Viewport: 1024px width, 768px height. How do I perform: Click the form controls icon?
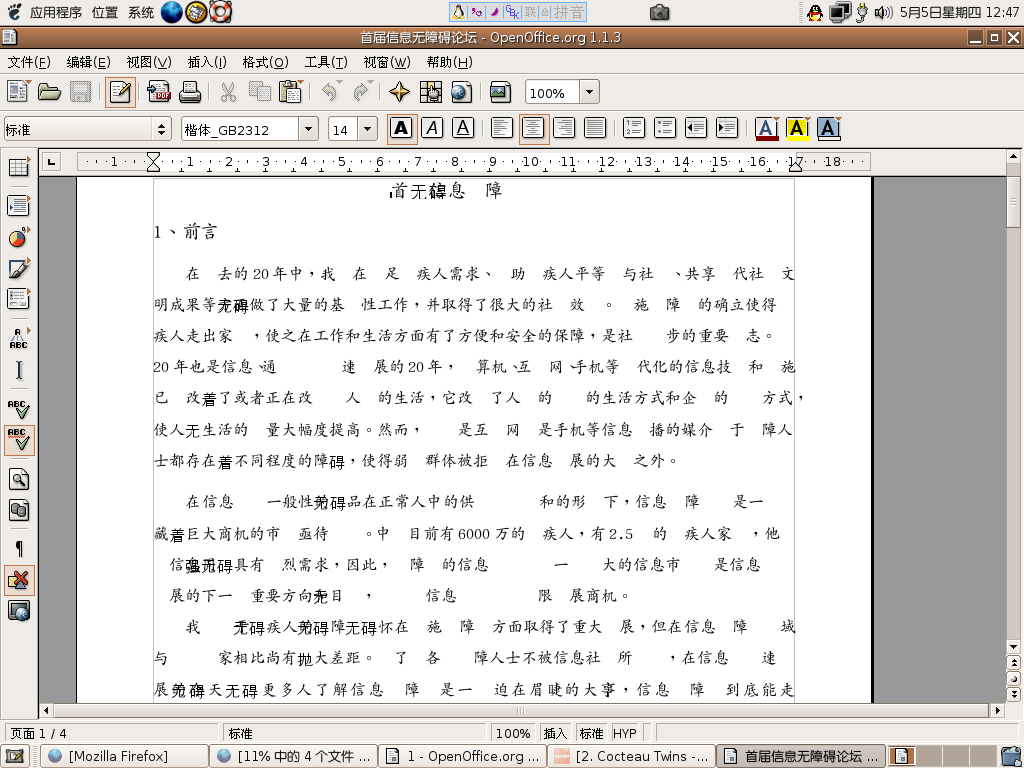[x=19, y=299]
